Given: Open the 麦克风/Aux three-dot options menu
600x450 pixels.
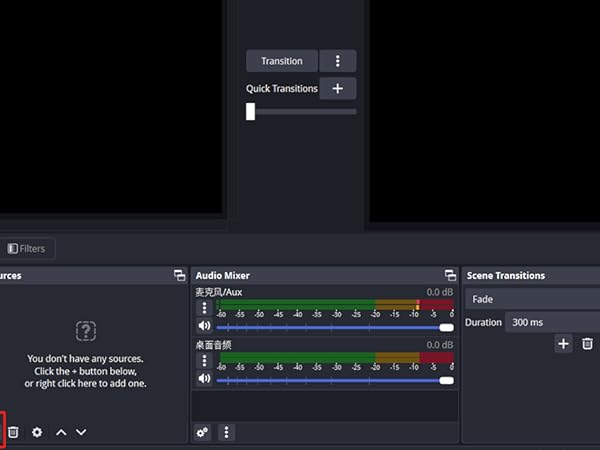Looking at the screenshot, I should pos(205,308).
